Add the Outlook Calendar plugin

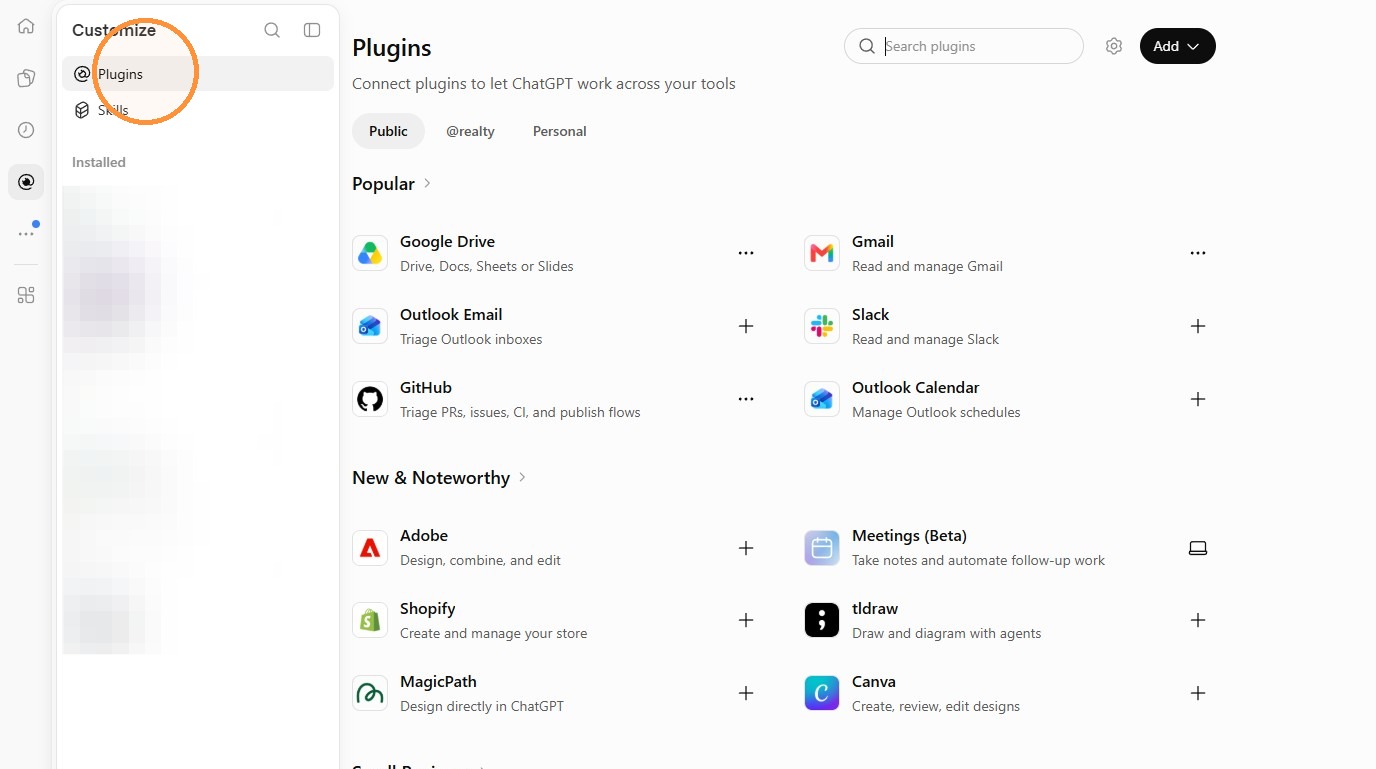coord(1198,399)
